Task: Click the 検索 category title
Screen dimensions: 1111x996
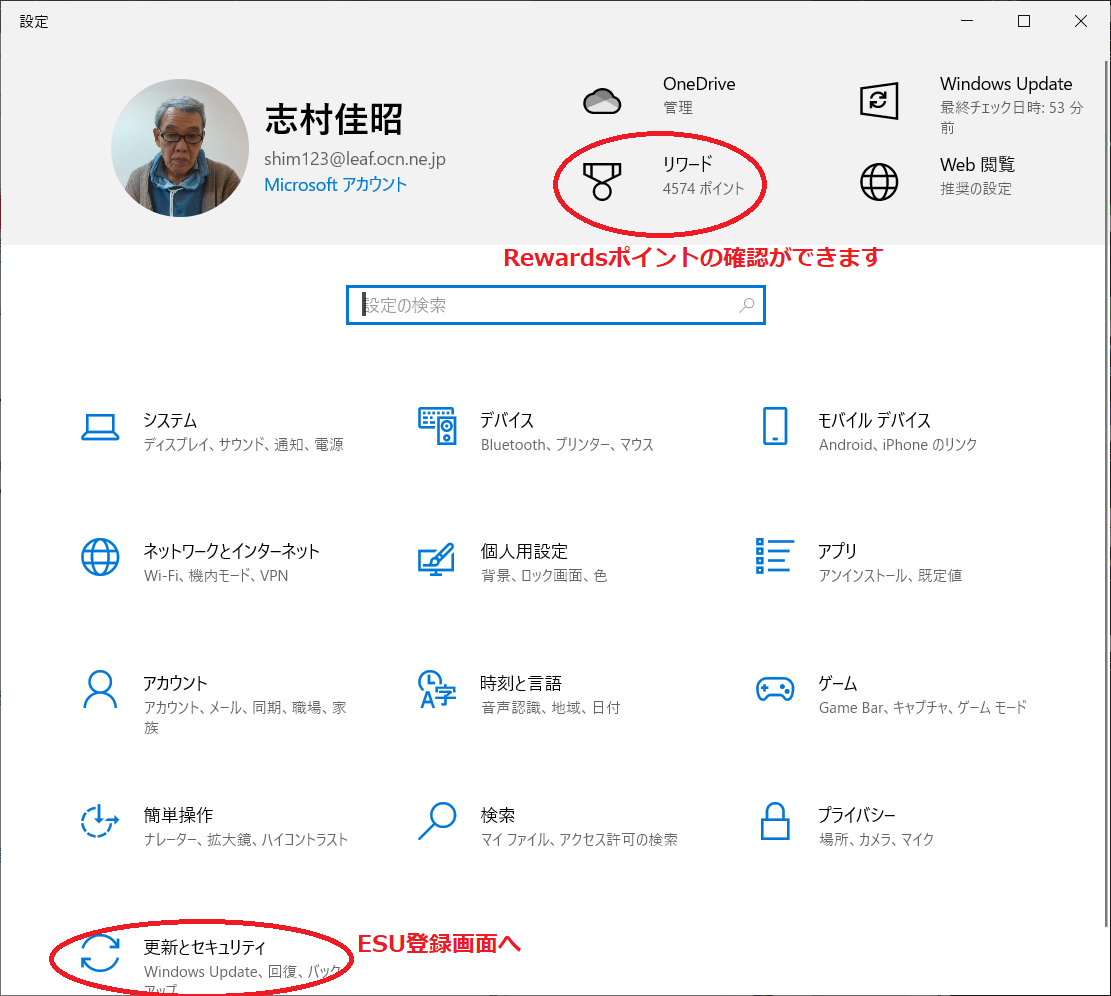Action: [497, 815]
